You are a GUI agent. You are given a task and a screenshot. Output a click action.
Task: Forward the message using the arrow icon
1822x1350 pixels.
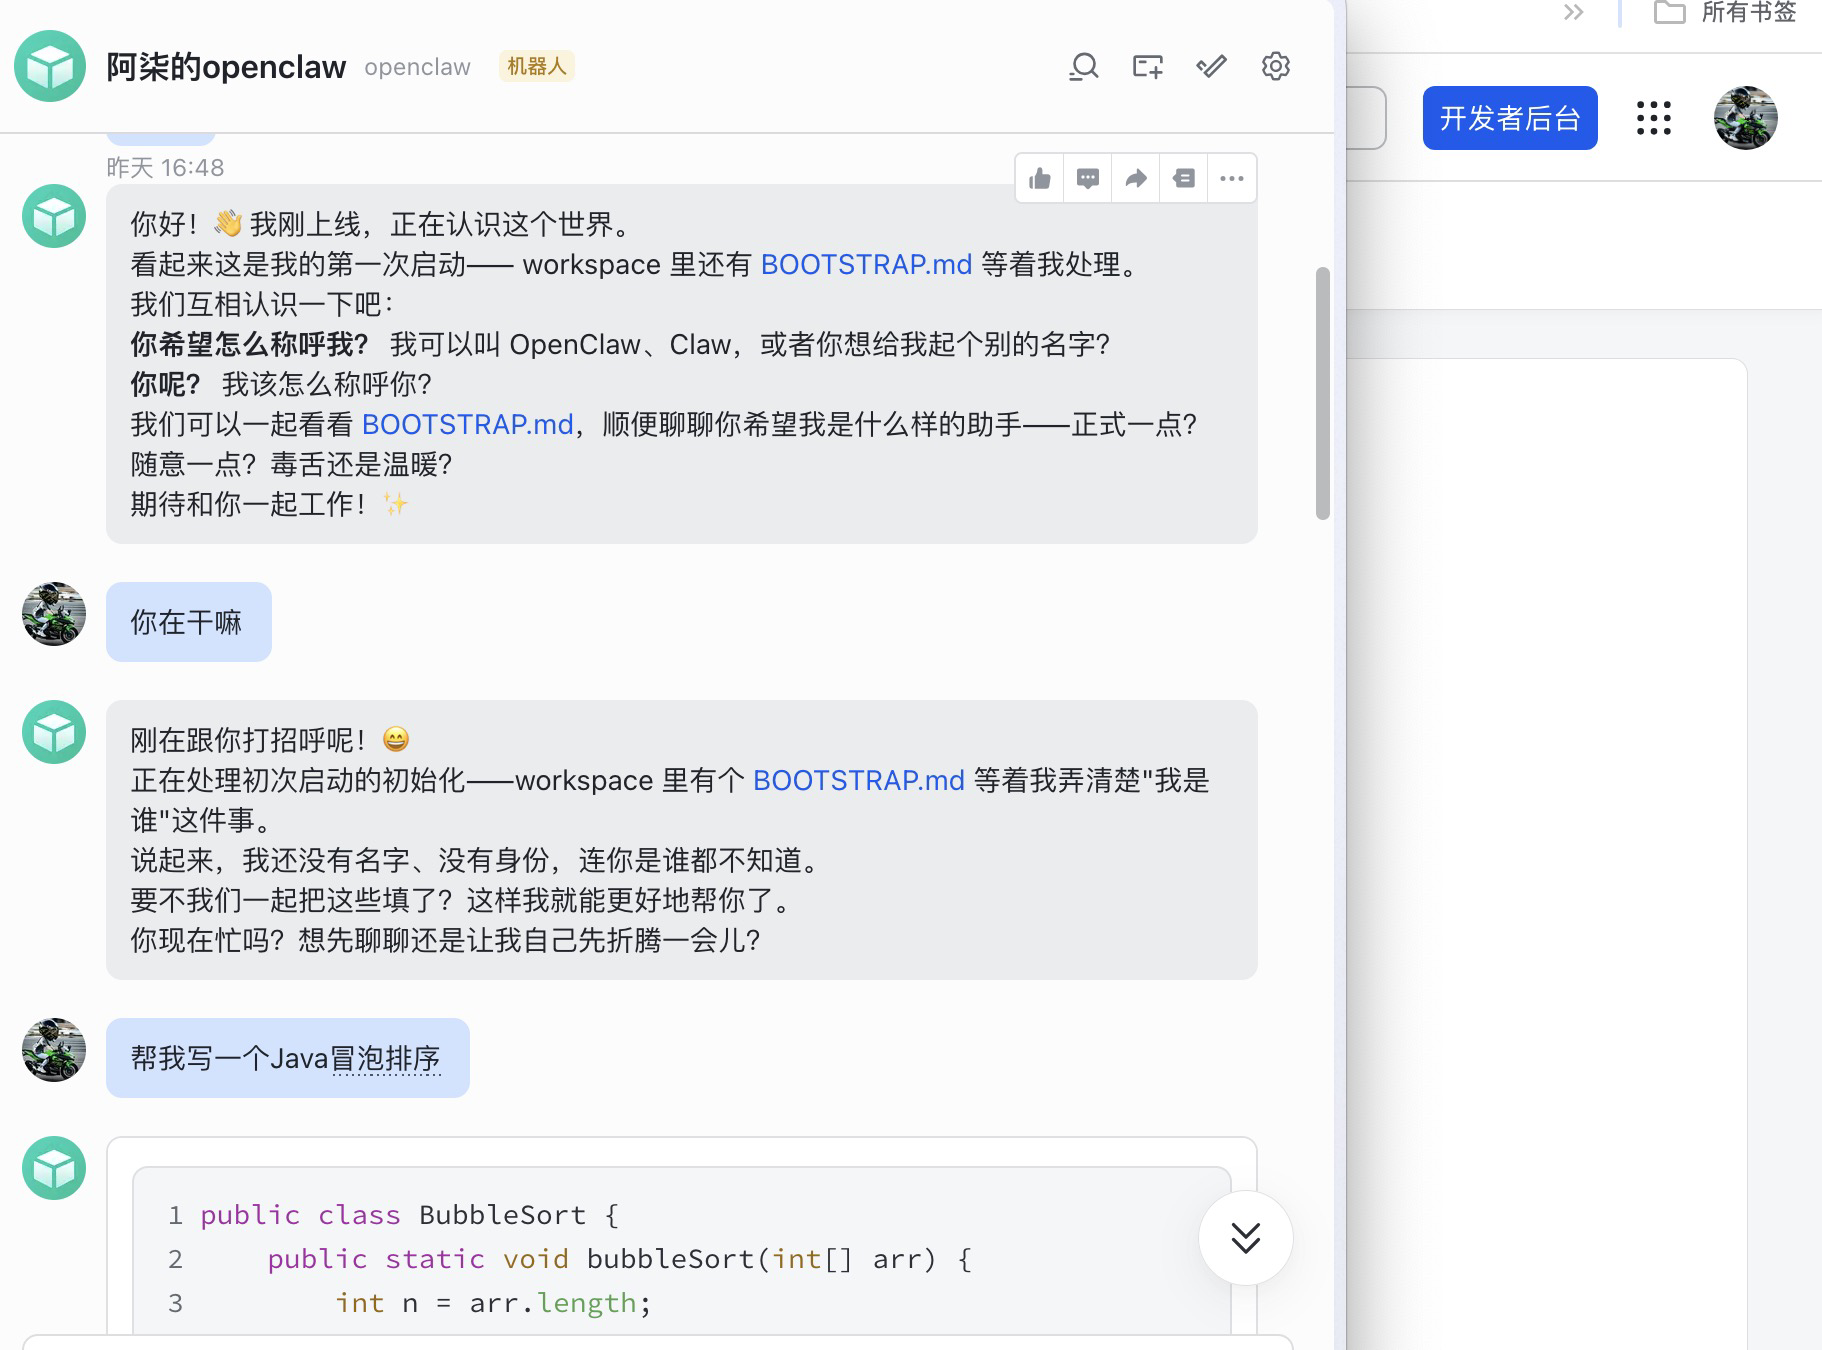pyautogui.click(x=1136, y=179)
